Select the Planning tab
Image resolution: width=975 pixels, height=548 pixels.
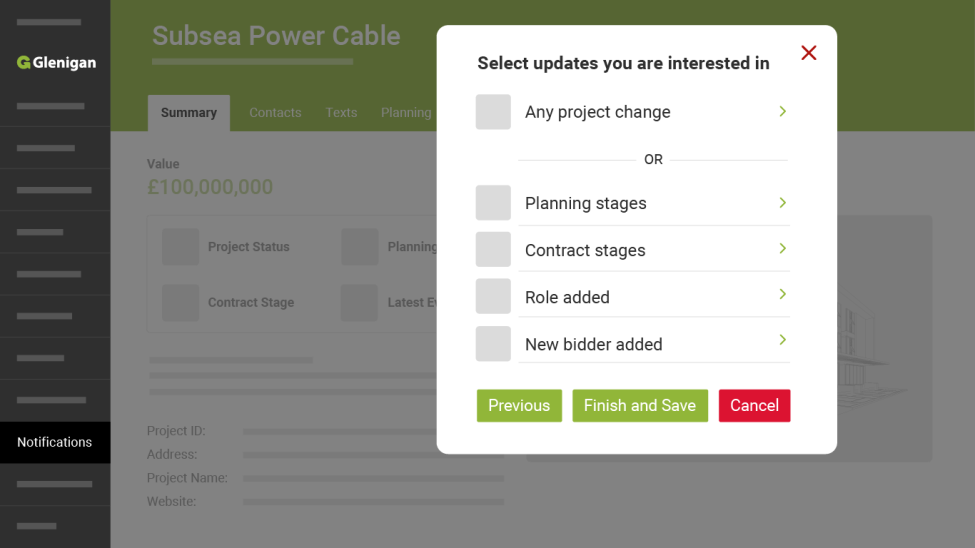pos(406,113)
